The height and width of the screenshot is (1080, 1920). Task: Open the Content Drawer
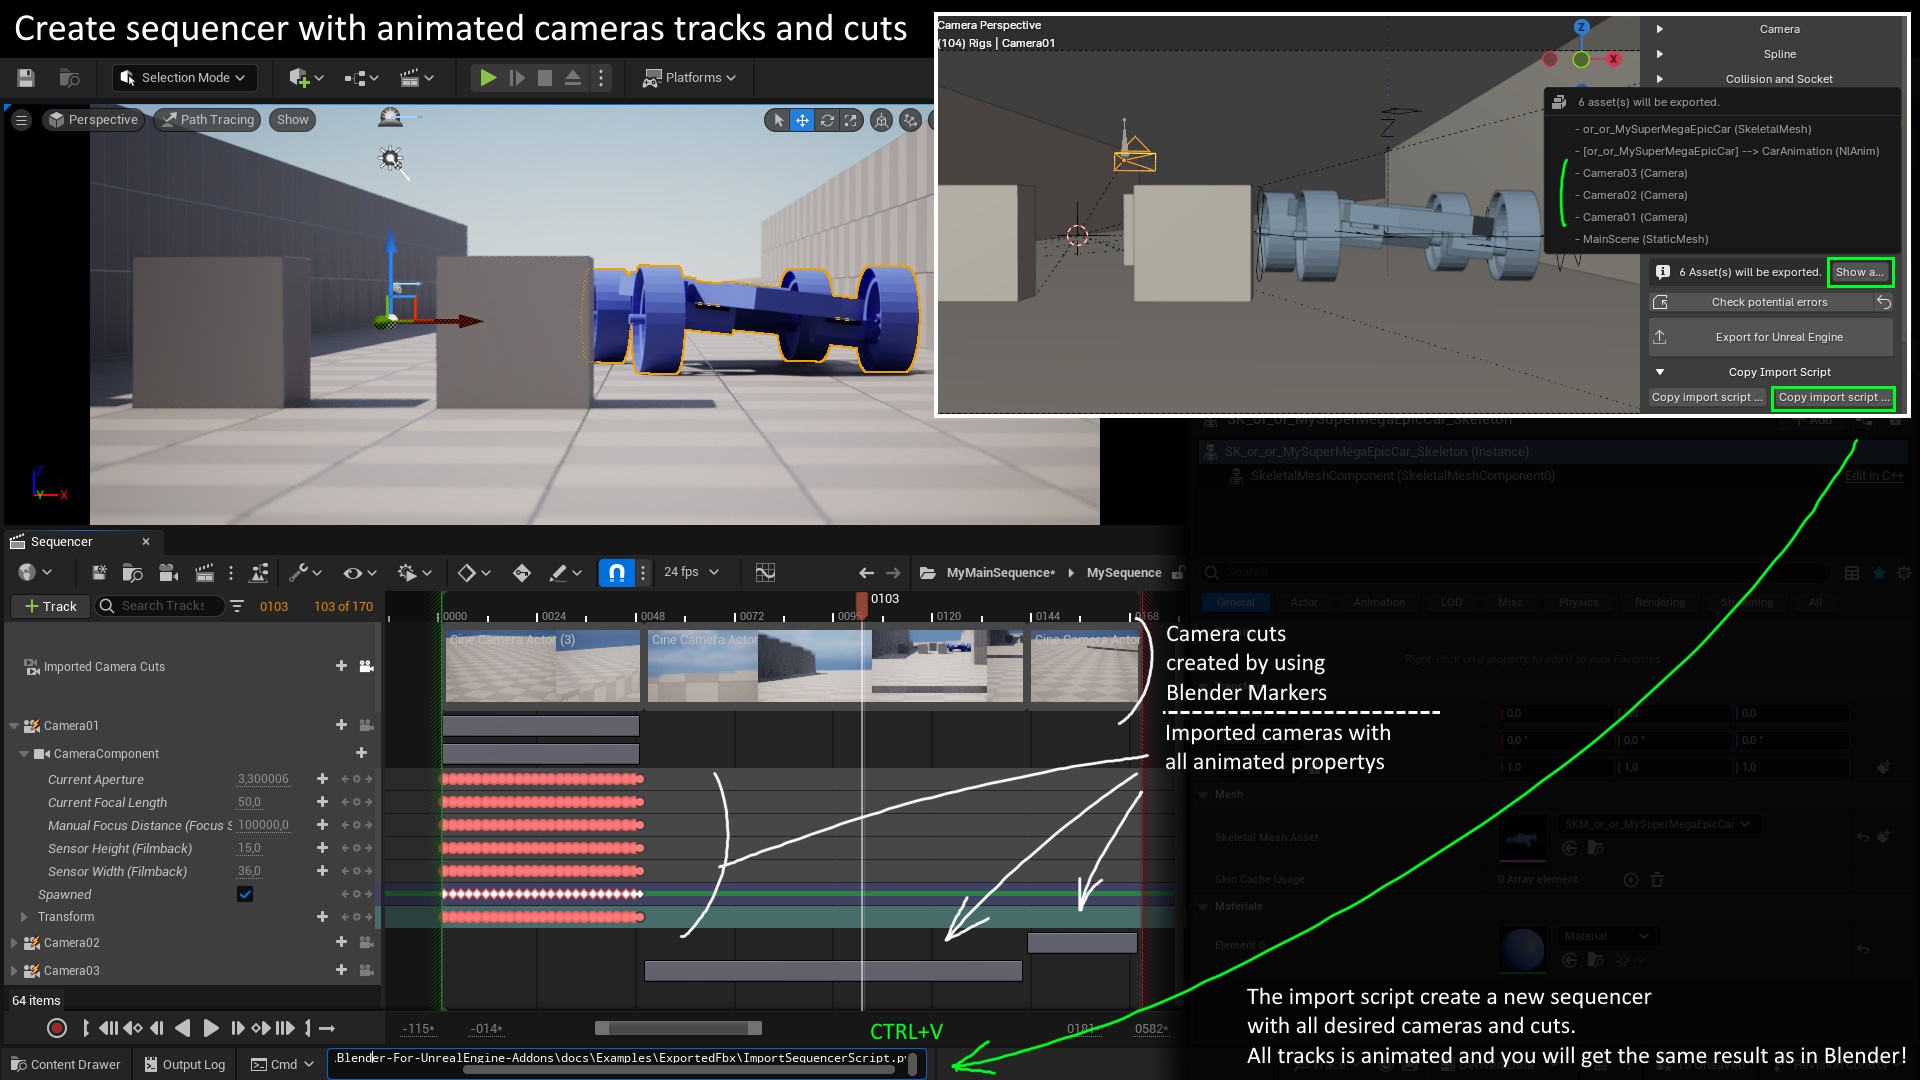point(65,1064)
